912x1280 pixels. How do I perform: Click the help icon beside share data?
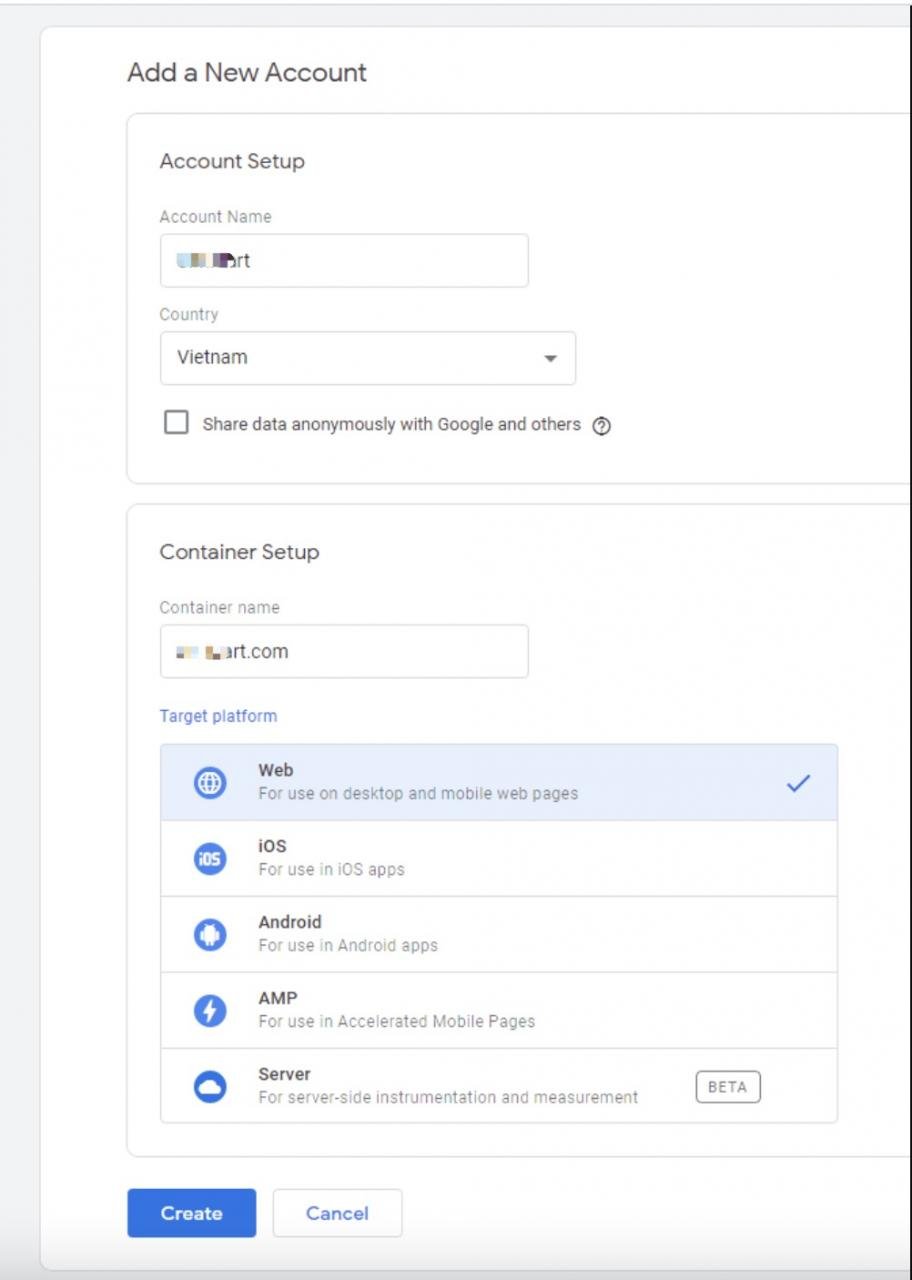tap(601, 425)
